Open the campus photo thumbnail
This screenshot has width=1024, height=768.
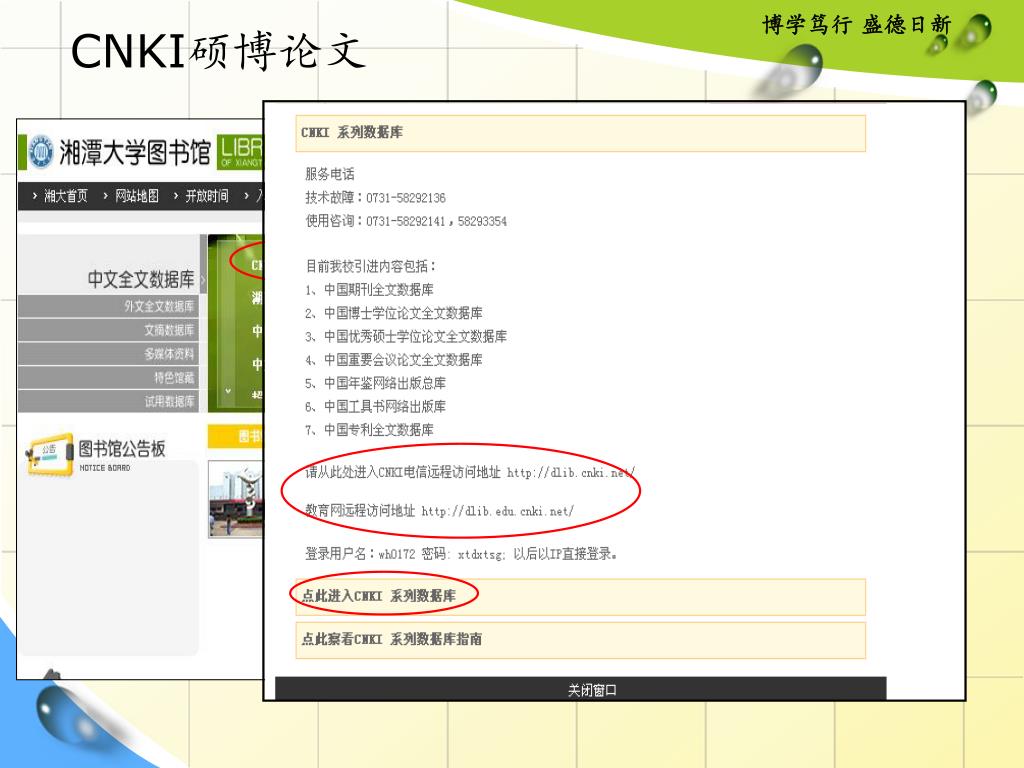tap(236, 499)
